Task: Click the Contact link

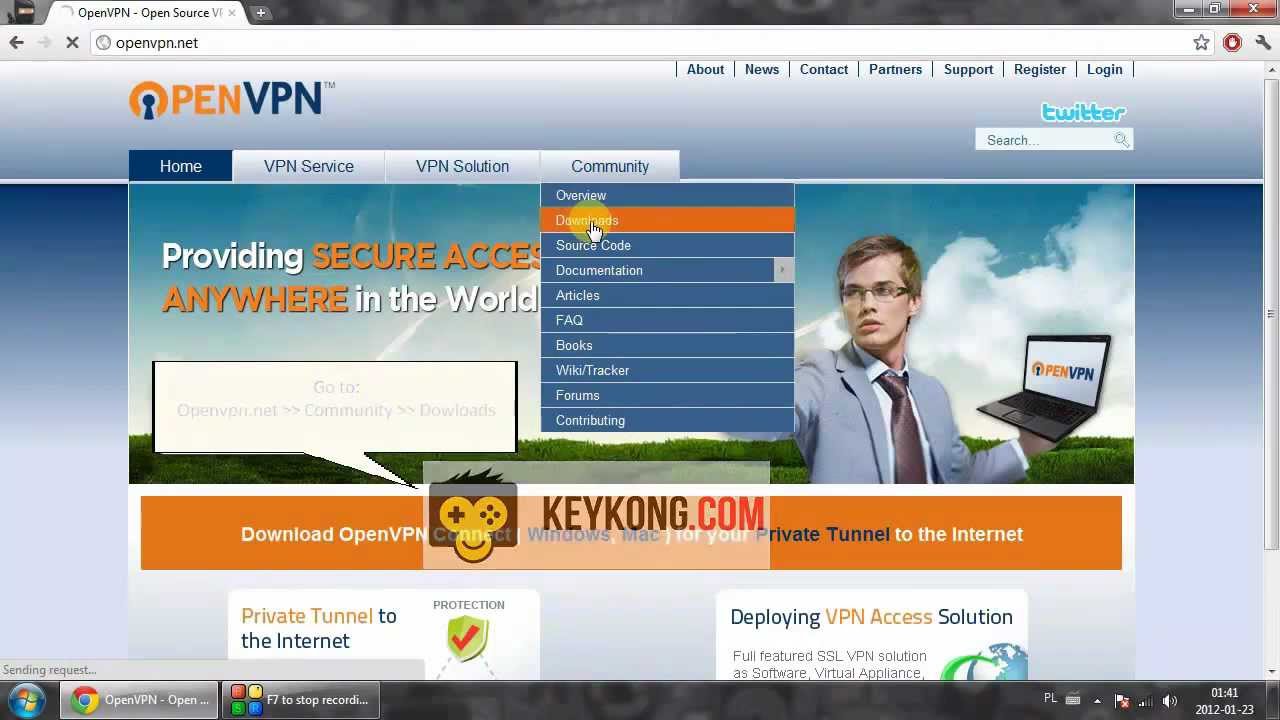Action: point(824,69)
